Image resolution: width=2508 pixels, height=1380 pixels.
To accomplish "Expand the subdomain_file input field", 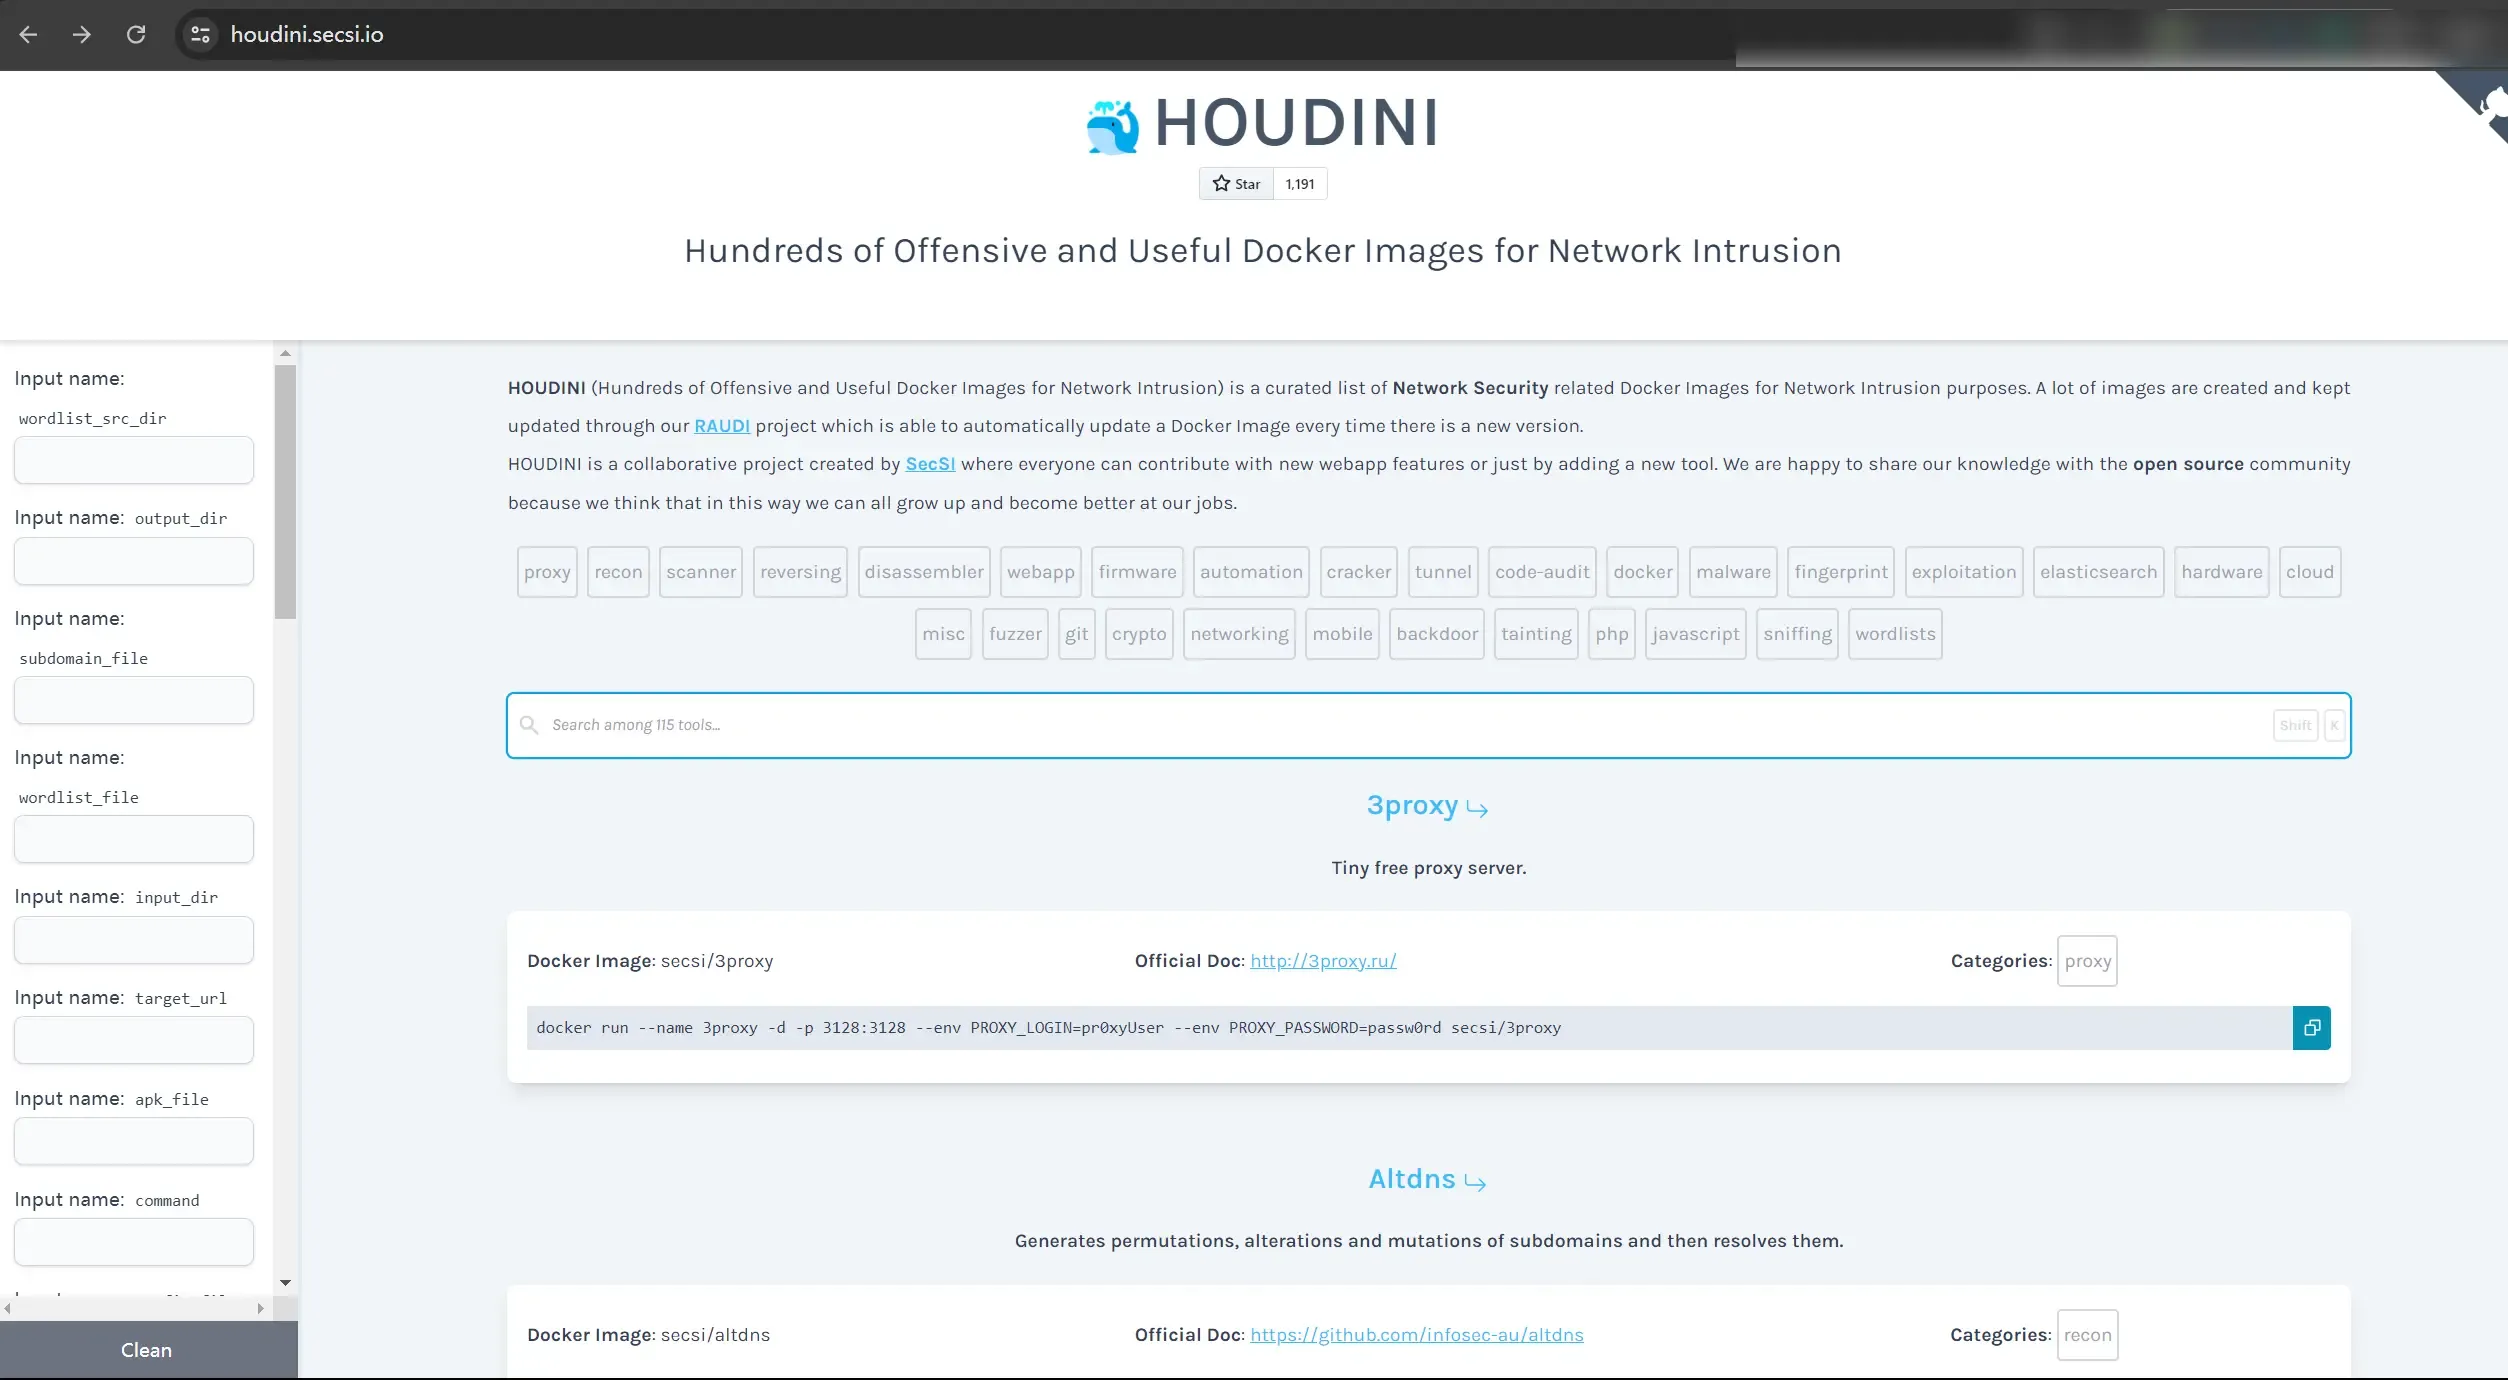I will 133,700.
